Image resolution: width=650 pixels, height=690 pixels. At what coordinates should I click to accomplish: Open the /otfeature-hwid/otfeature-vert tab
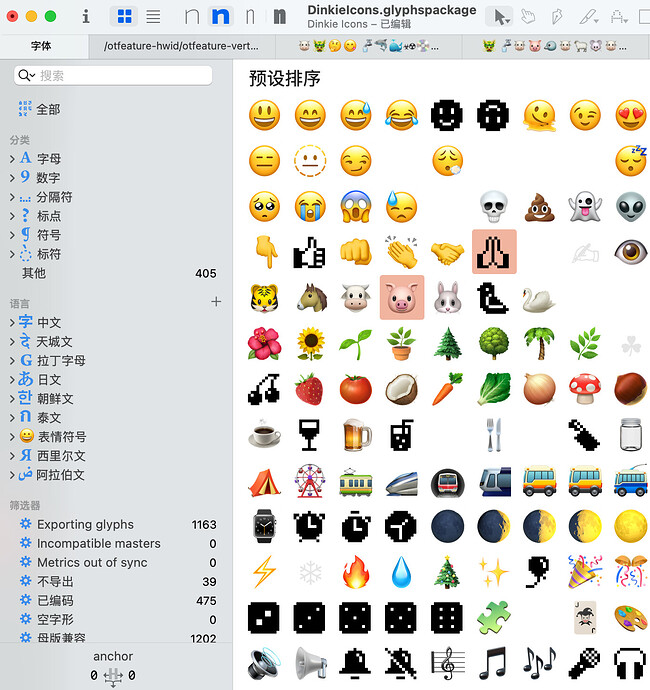(181, 46)
